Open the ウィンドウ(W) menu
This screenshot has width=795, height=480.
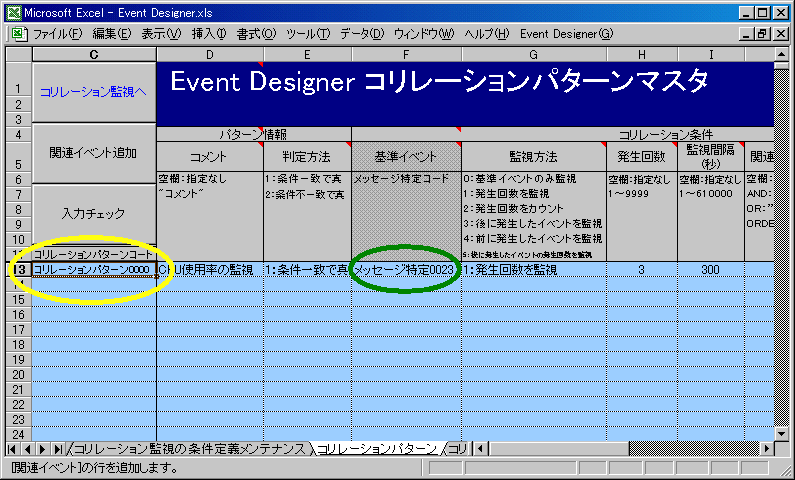point(424,34)
